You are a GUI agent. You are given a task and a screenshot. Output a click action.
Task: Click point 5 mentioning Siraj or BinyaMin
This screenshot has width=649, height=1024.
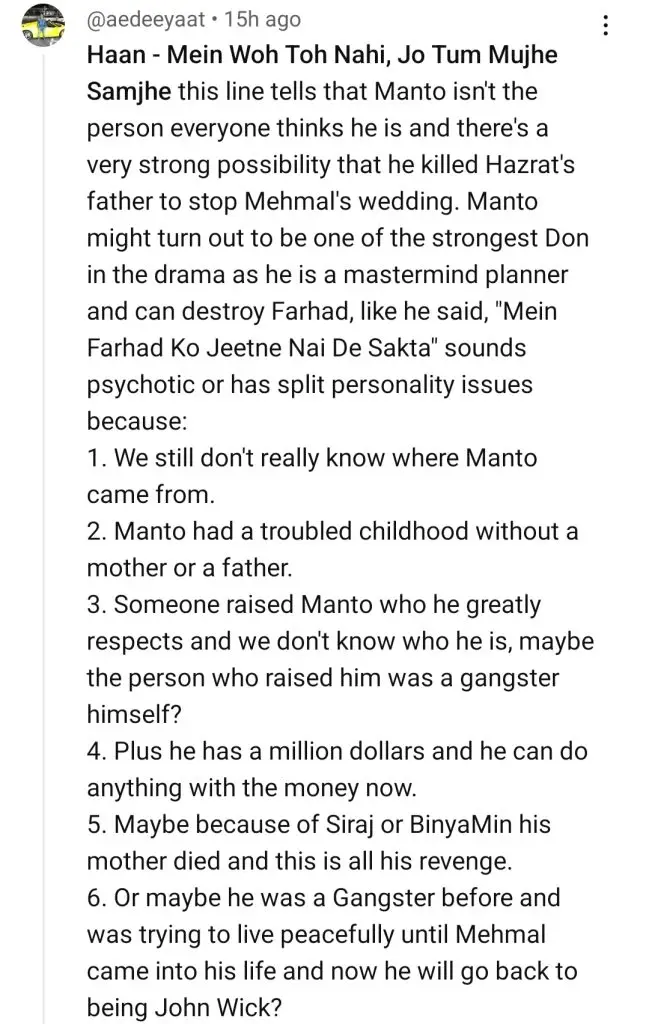[x=318, y=825]
